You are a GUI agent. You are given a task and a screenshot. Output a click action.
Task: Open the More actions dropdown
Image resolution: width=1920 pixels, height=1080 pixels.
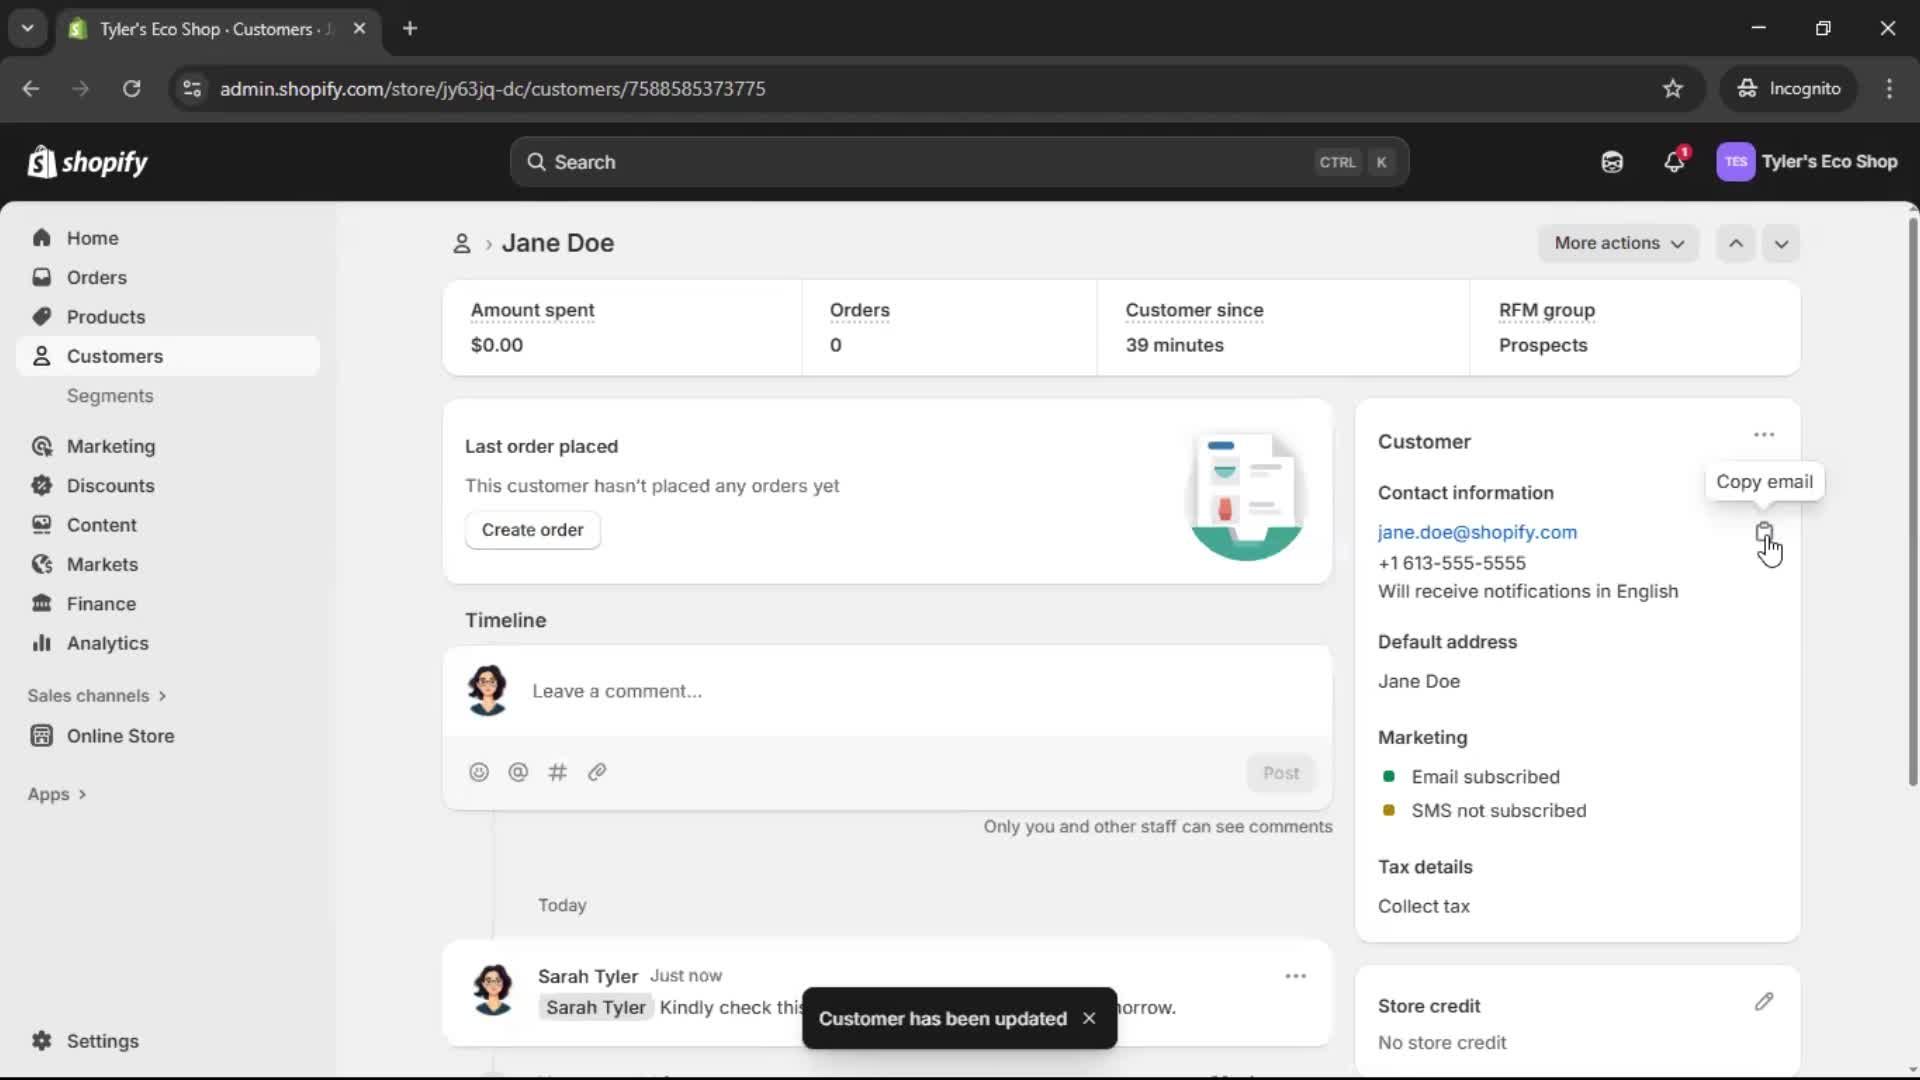point(1618,243)
